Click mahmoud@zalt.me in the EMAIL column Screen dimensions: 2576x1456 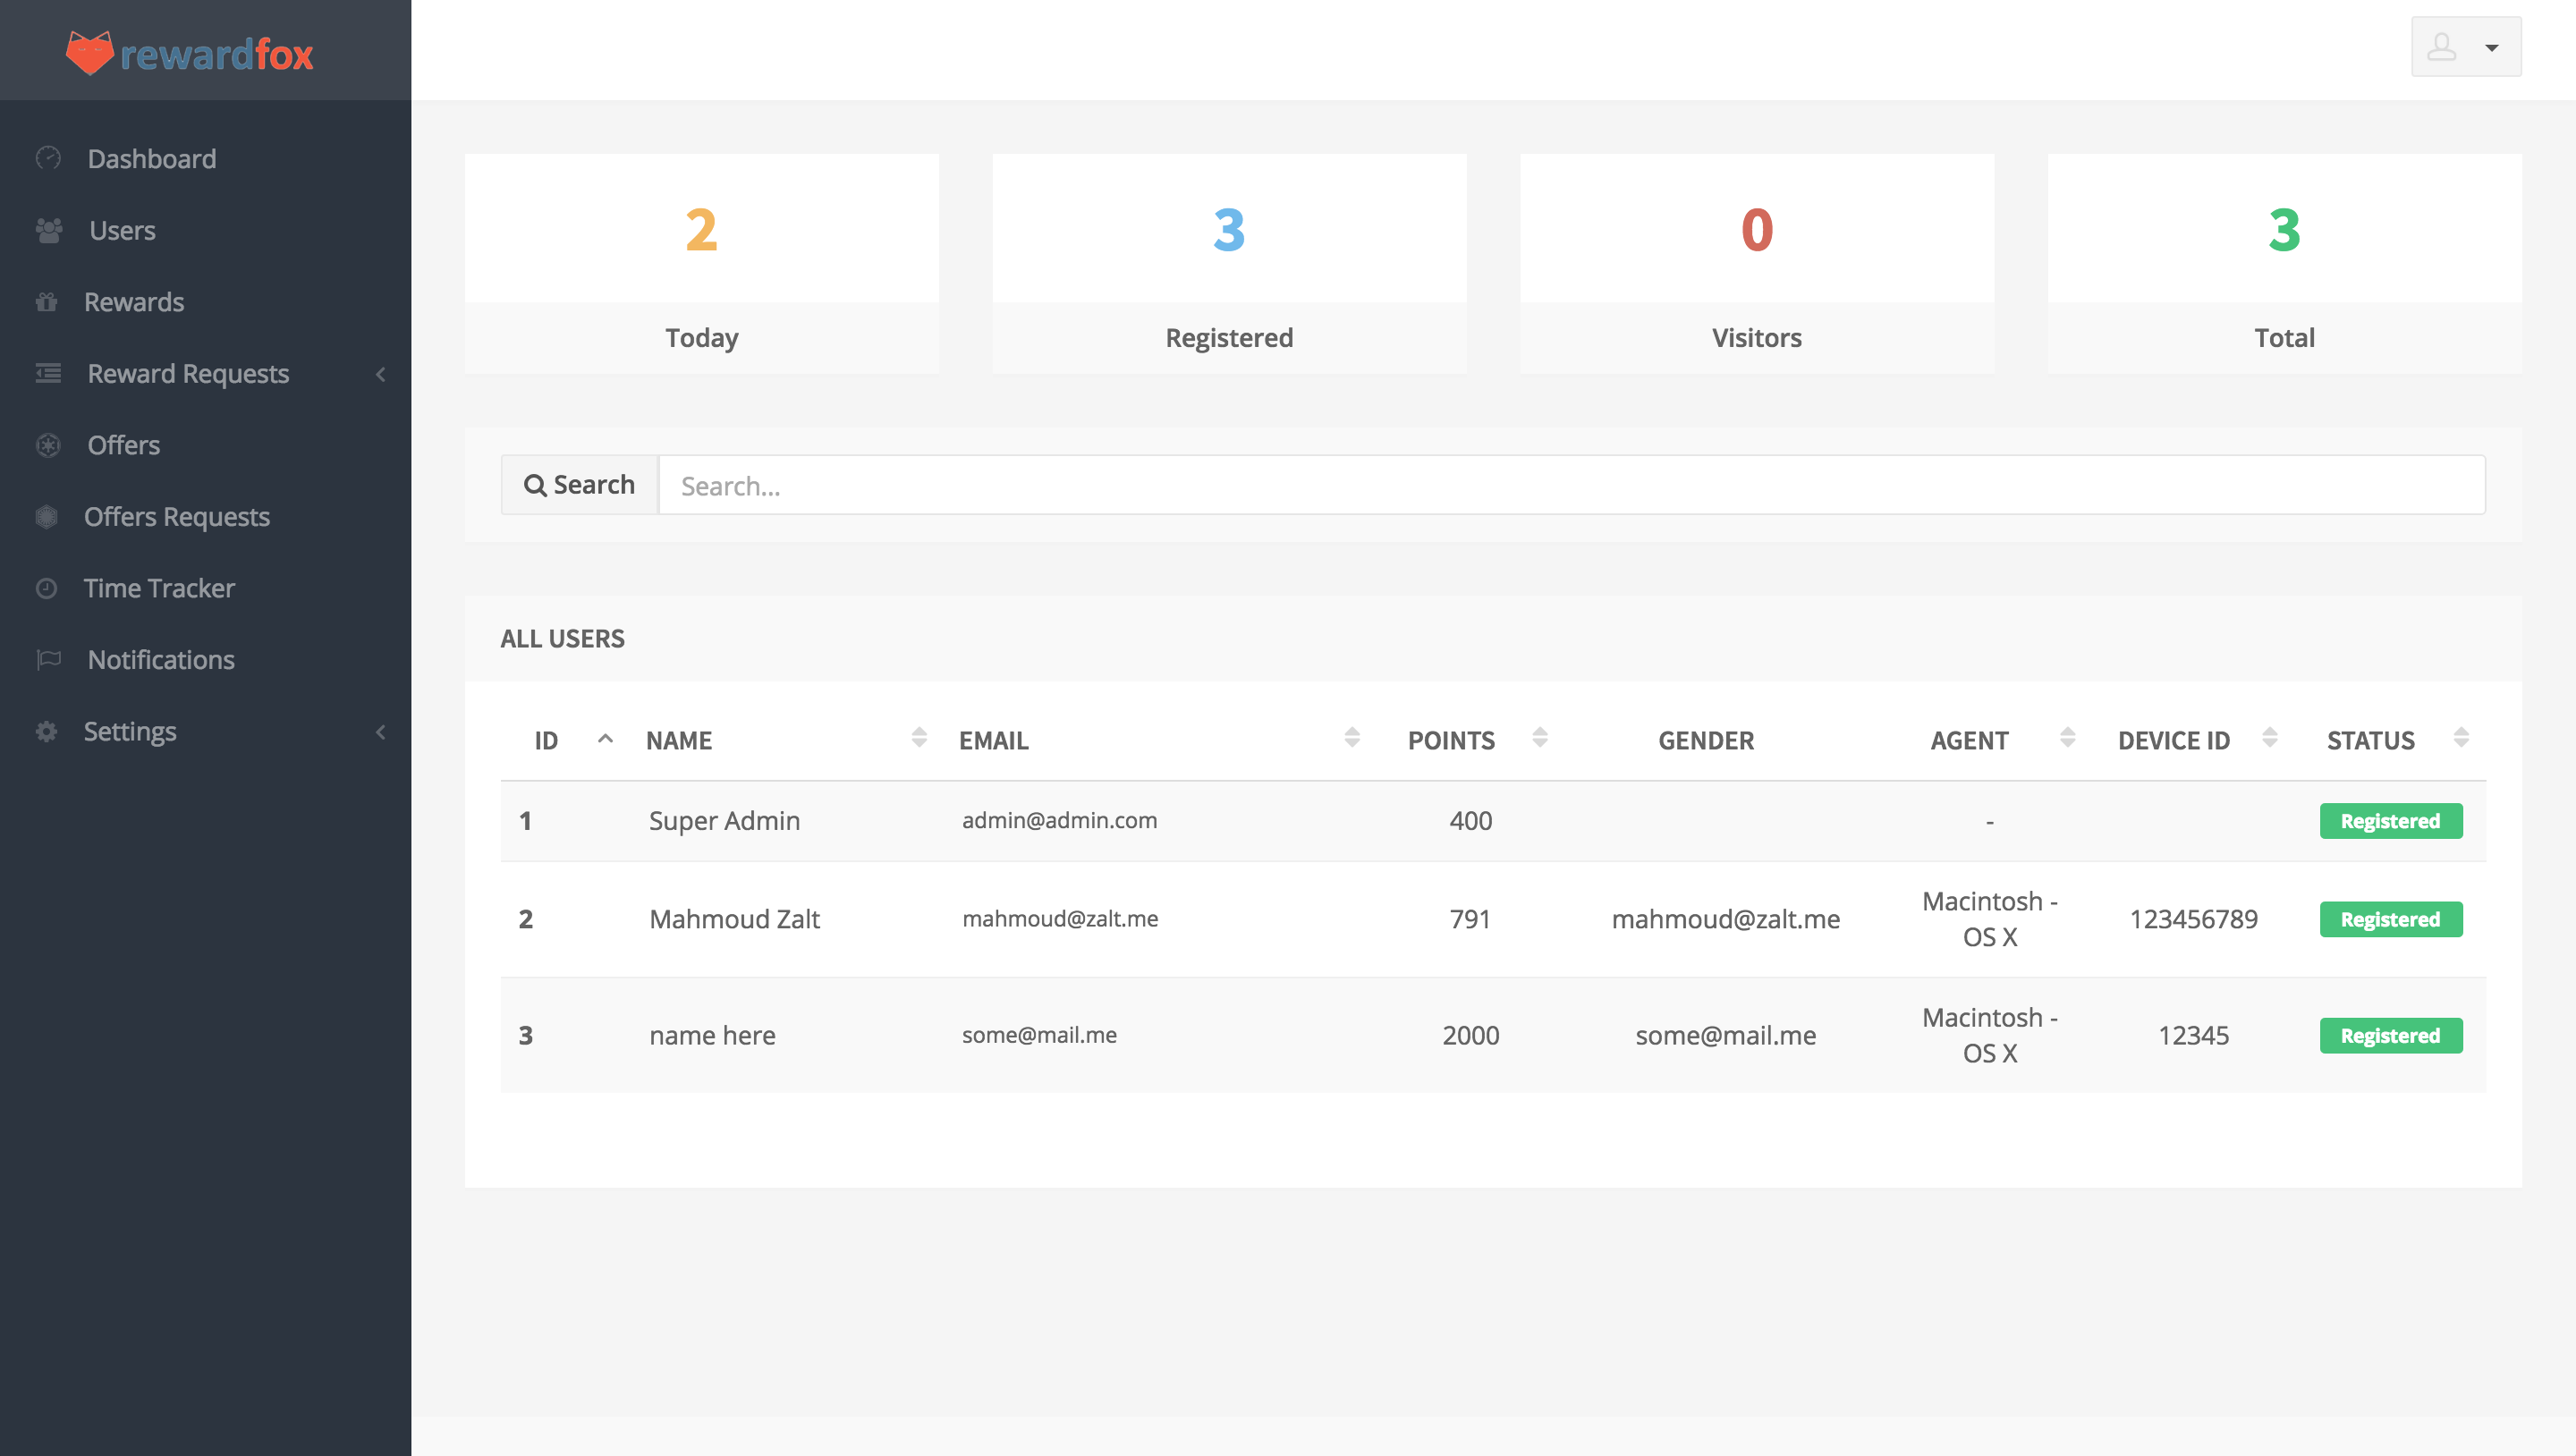[x=1060, y=918]
